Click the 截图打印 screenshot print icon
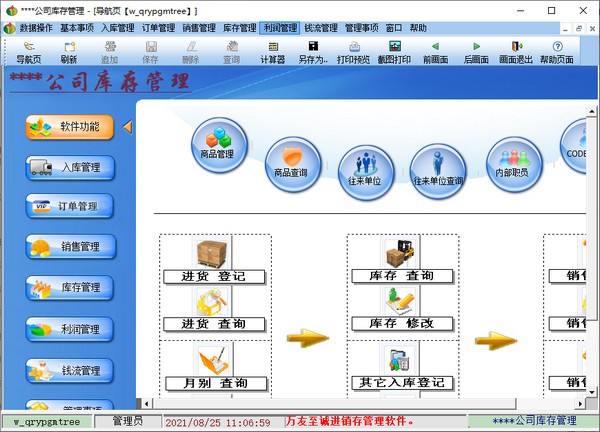This screenshot has width=600, height=432. [394, 51]
